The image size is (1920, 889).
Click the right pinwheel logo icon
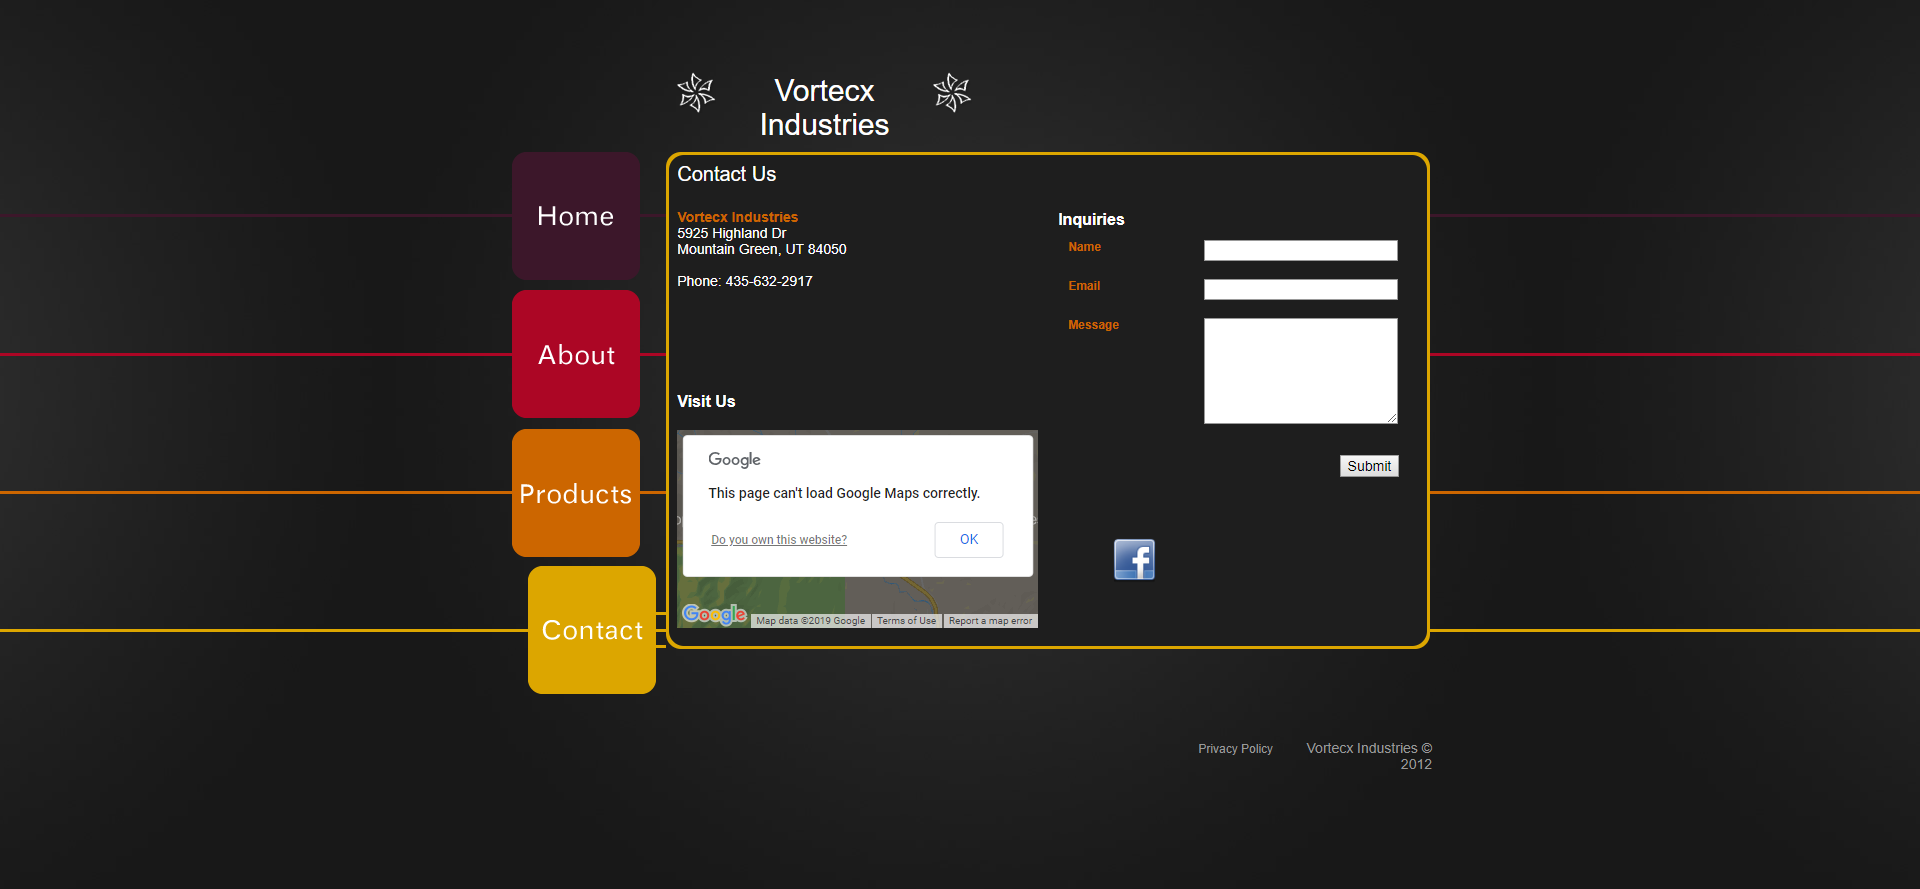point(952,92)
